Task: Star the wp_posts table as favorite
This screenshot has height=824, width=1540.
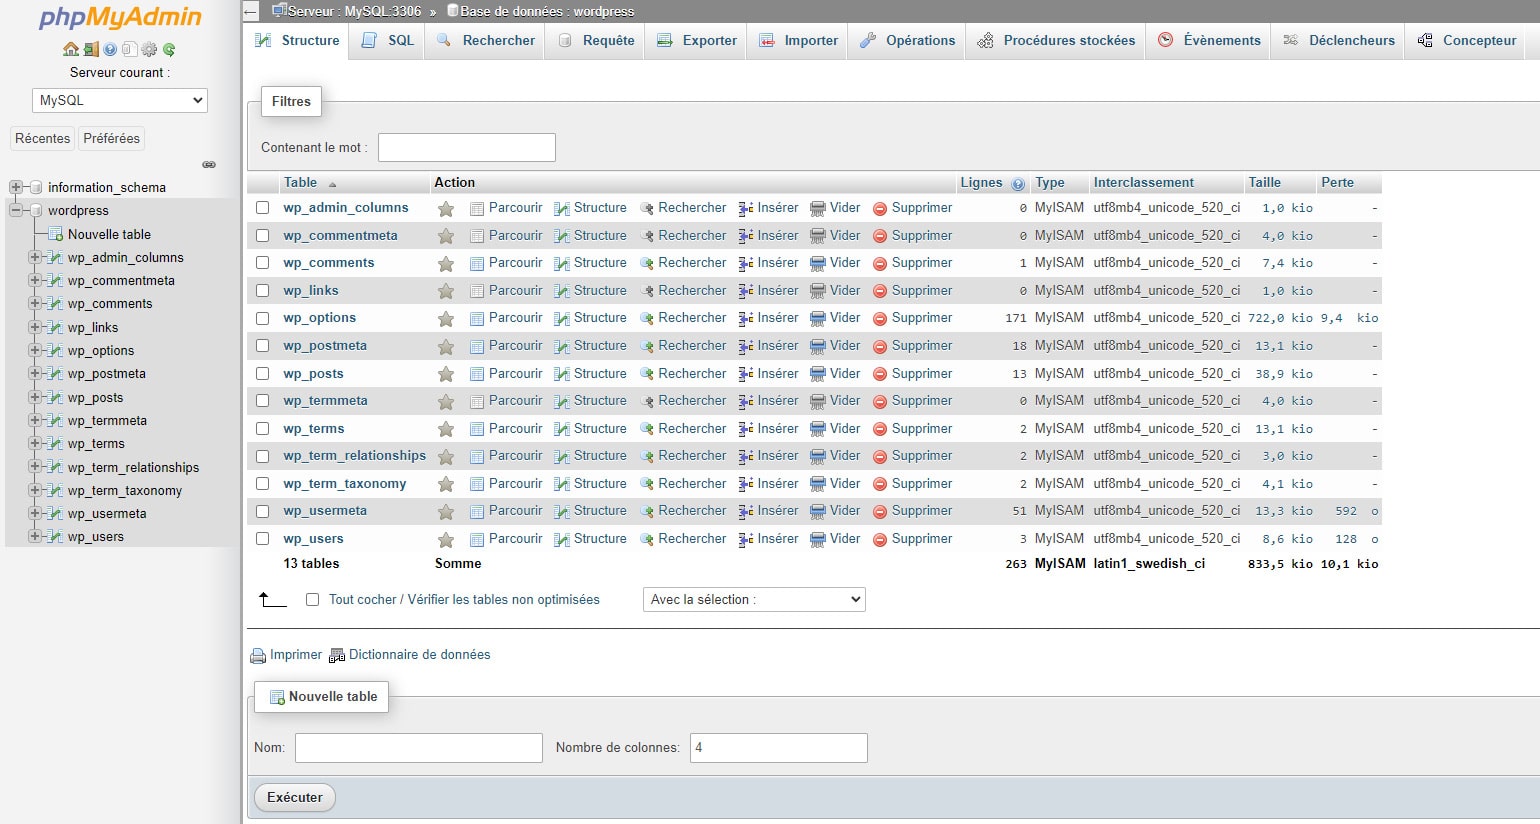Action: coord(446,374)
